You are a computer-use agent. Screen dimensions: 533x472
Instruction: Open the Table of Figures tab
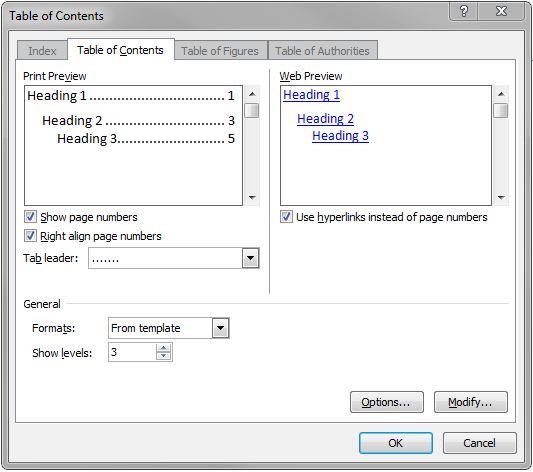coord(220,51)
